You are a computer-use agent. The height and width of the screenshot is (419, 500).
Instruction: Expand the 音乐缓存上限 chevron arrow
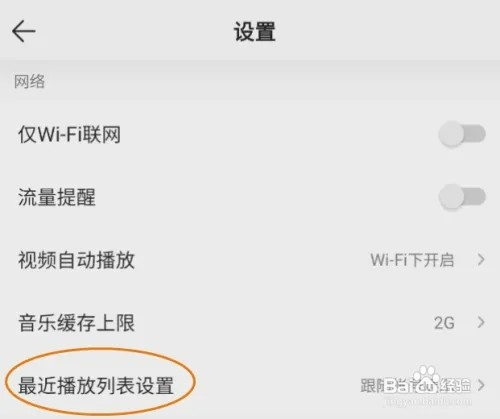pyautogui.click(x=481, y=322)
